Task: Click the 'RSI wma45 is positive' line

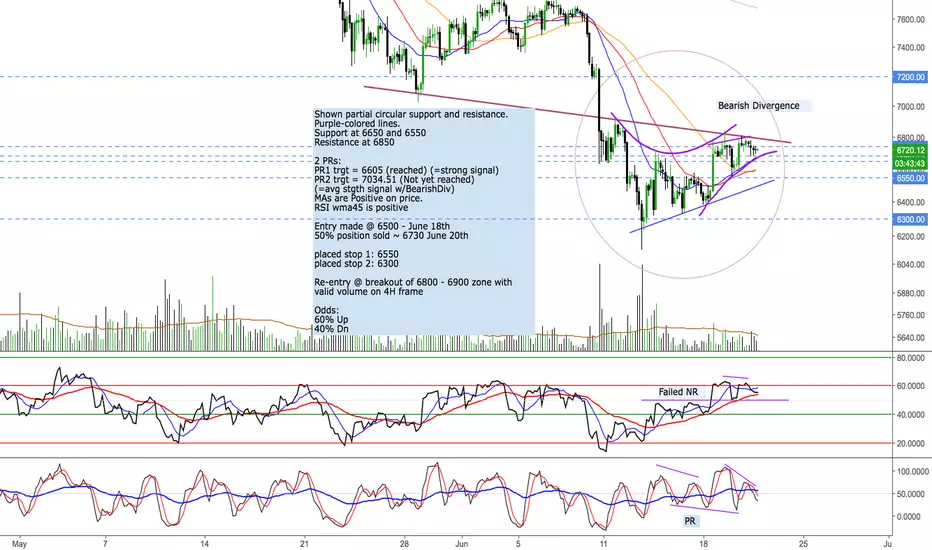Action: click(361, 208)
